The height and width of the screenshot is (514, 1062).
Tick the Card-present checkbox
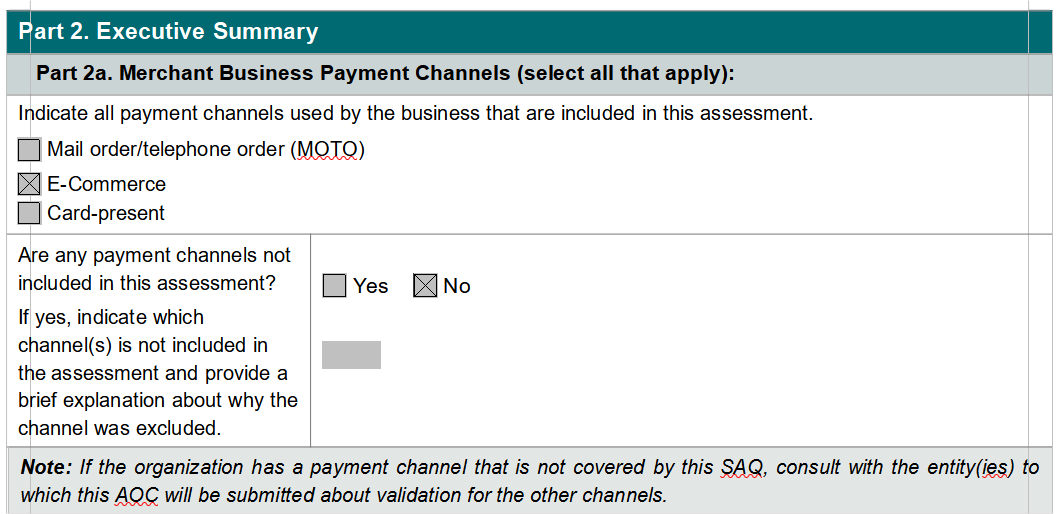[29, 213]
